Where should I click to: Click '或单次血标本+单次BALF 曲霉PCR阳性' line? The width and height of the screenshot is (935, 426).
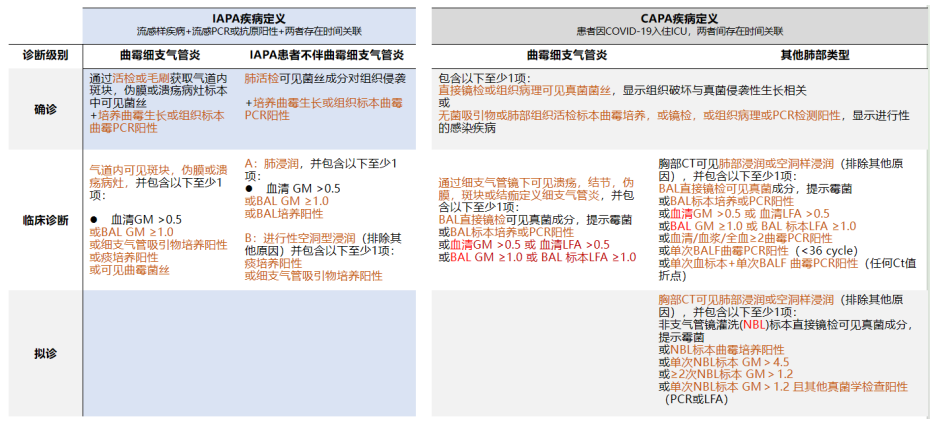(x=758, y=263)
